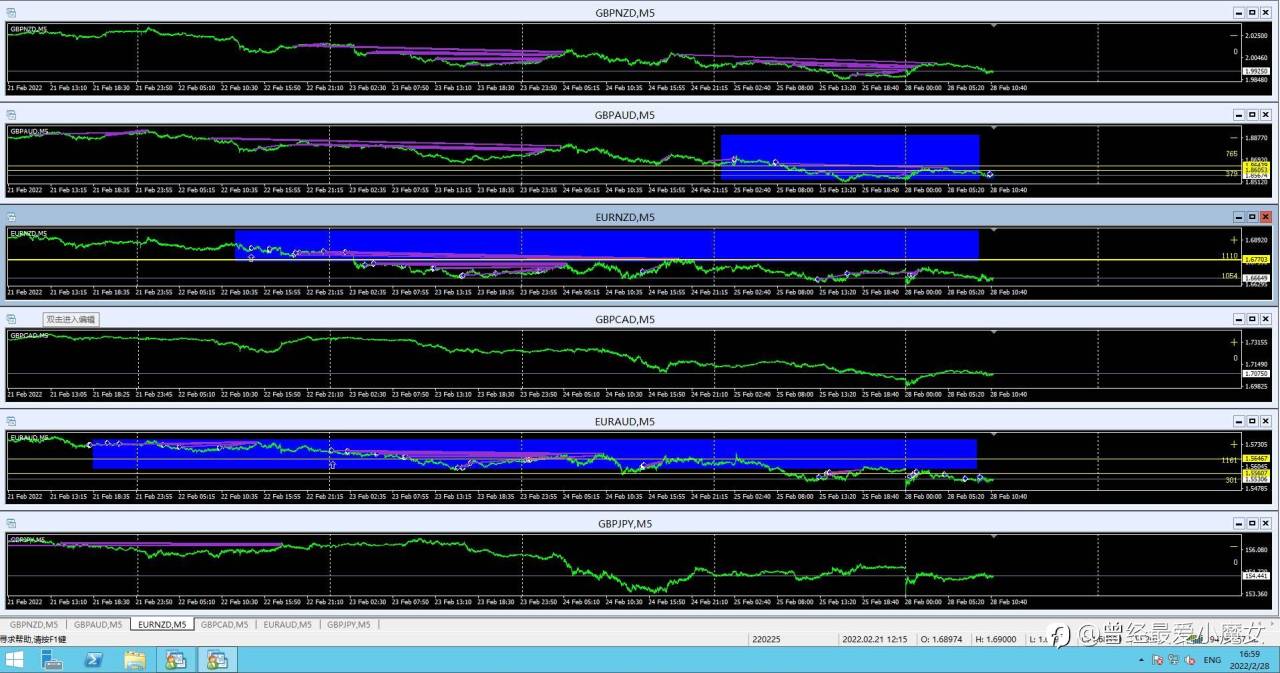Click the GBPJPY,M5 chart window title icon
The width and height of the screenshot is (1280, 673).
(x=11, y=523)
